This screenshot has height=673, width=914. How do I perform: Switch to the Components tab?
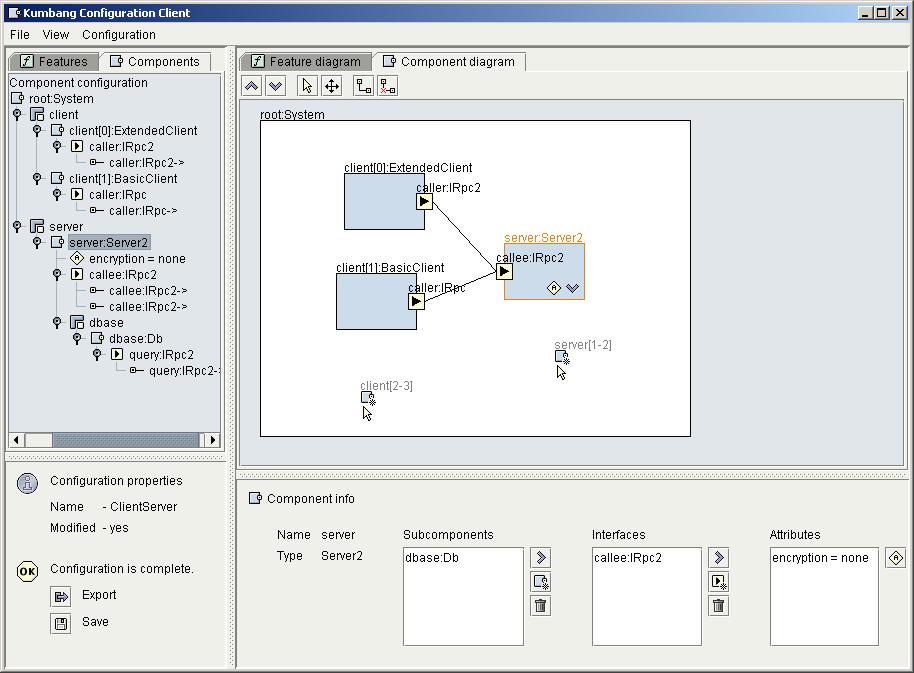155,61
